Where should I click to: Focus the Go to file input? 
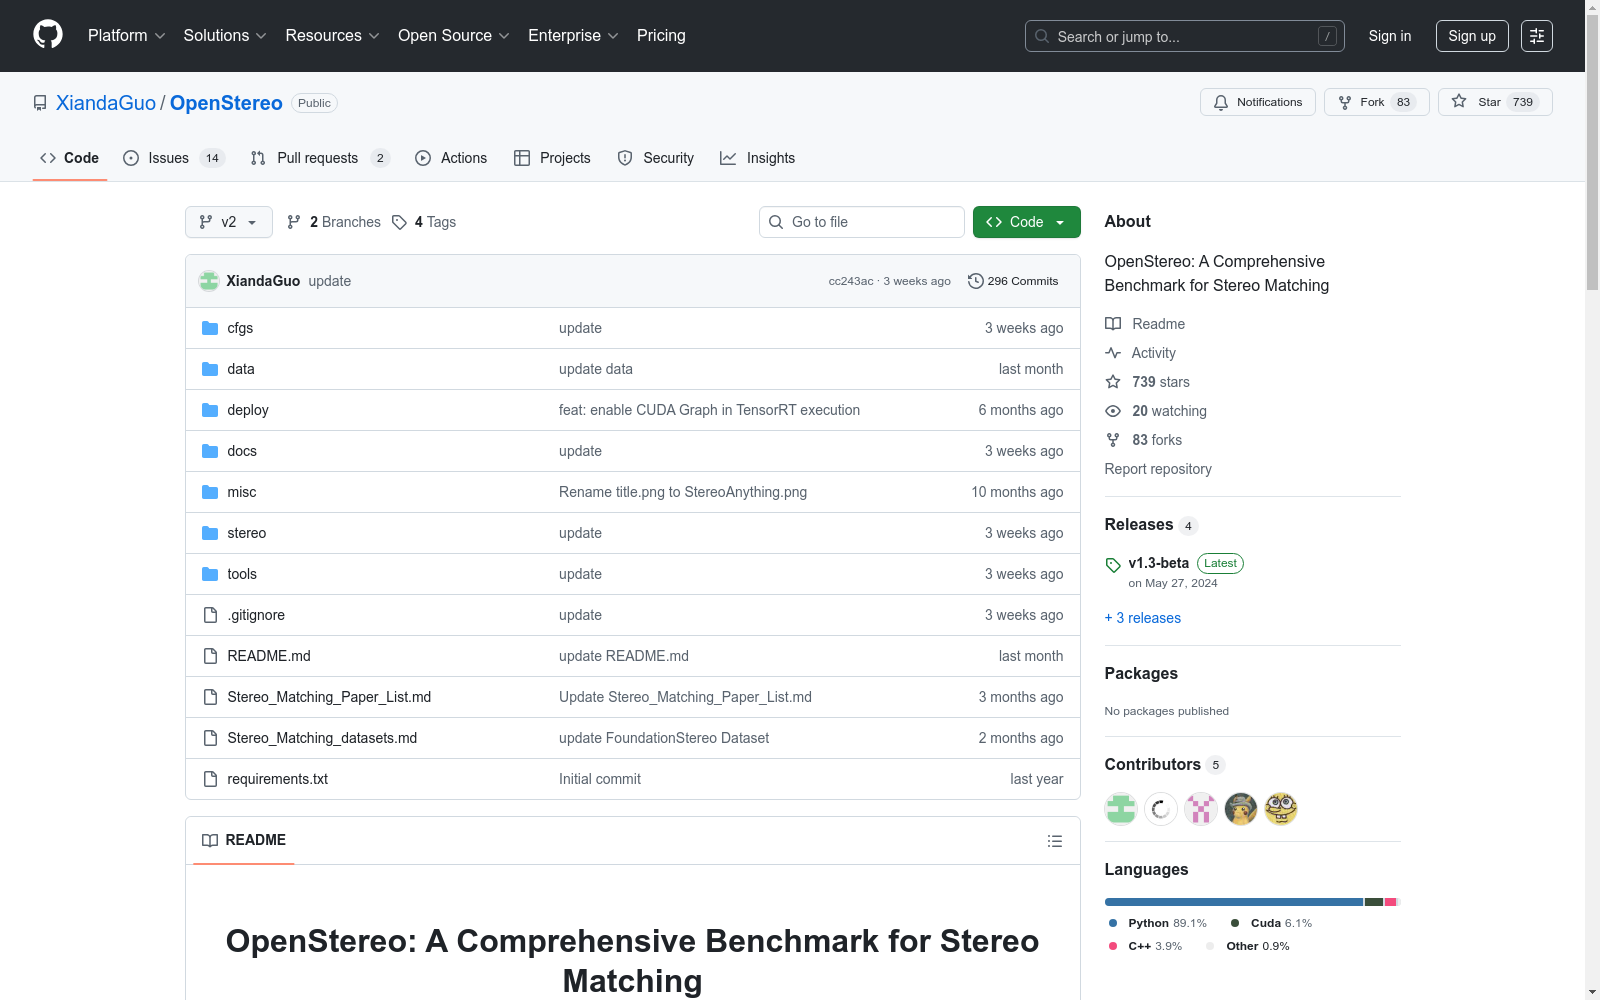(862, 222)
